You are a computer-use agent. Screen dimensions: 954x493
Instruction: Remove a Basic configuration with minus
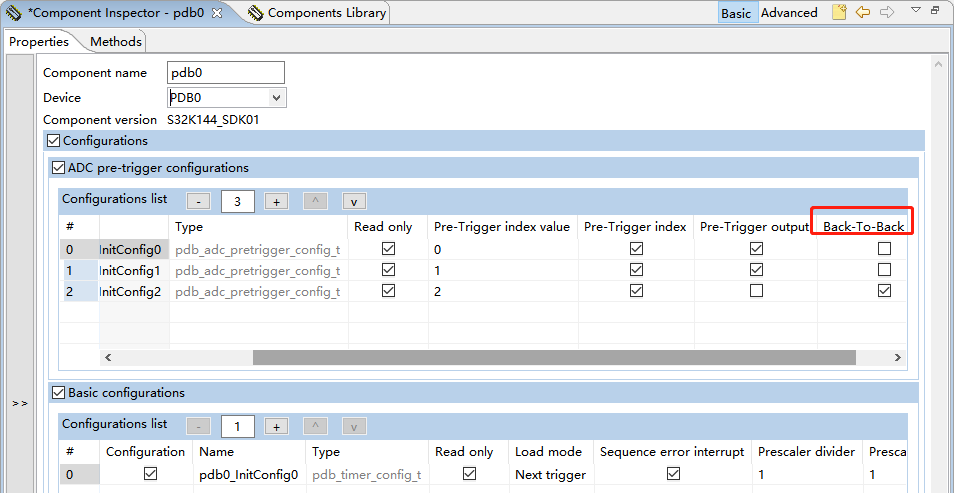point(198,427)
